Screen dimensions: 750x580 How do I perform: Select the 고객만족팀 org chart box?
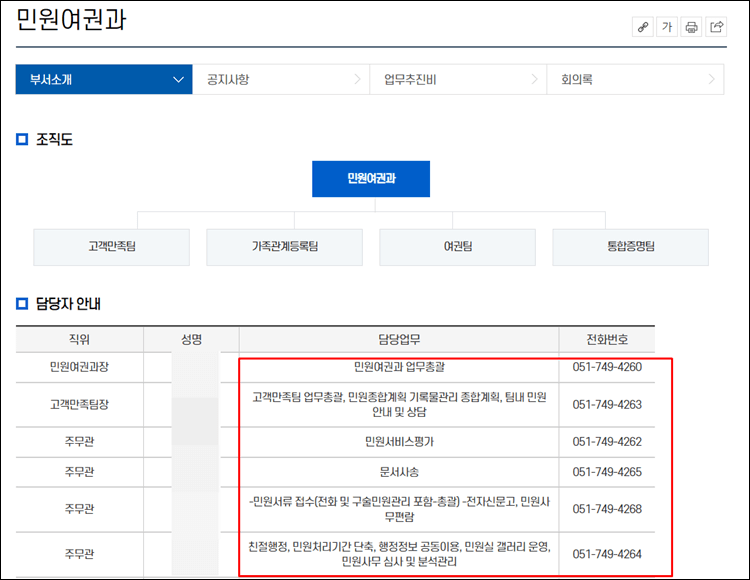click(x=111, y=247)
